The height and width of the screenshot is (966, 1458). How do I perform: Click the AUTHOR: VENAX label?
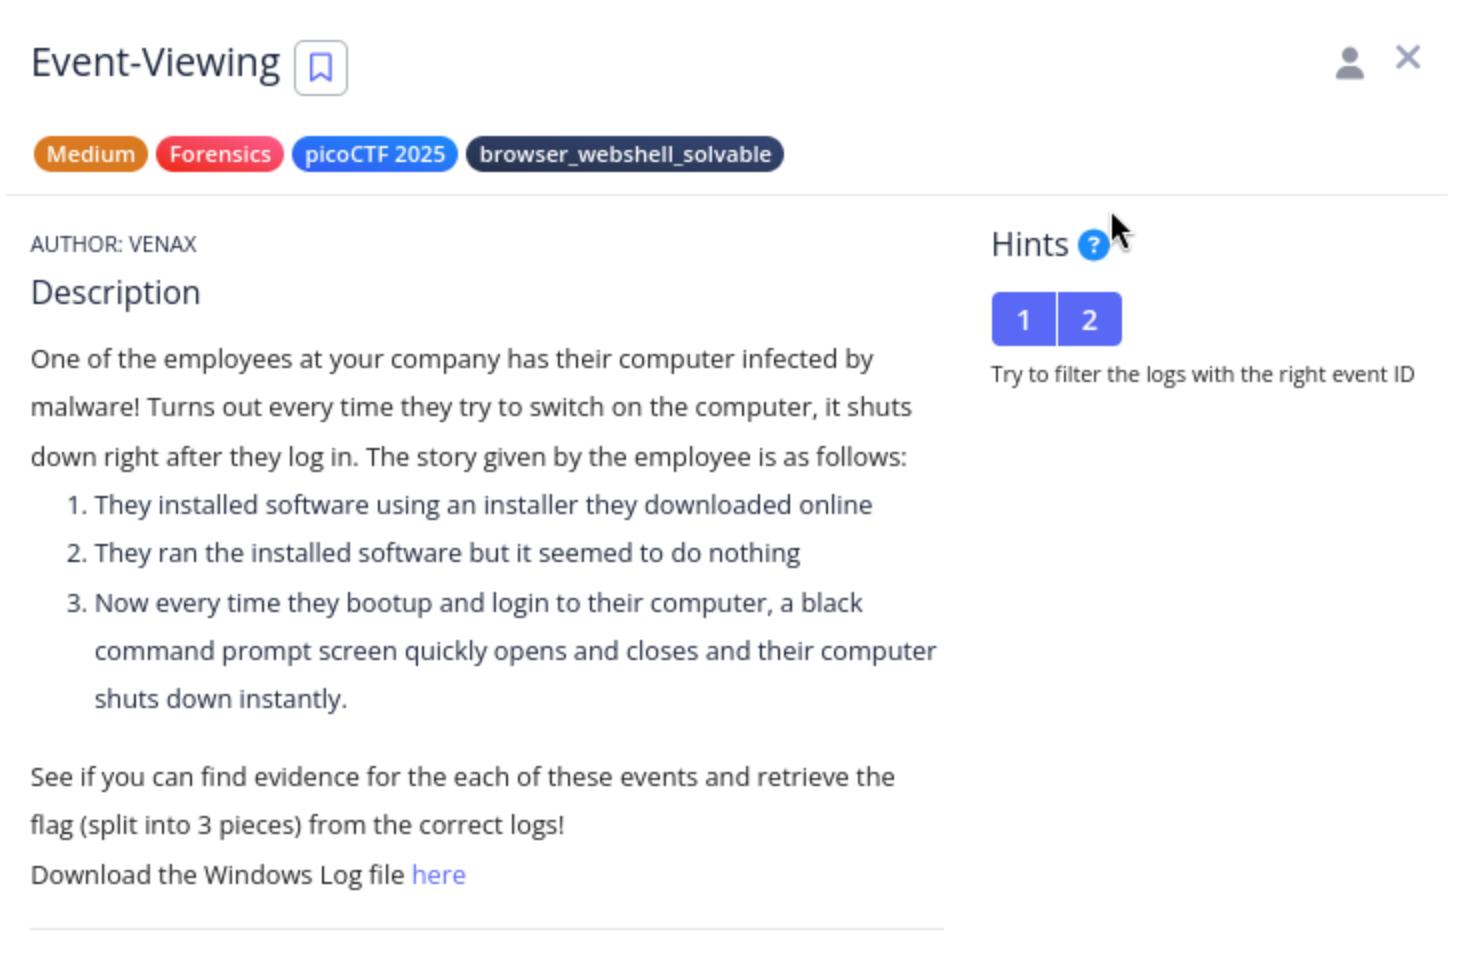click(113, 244)
